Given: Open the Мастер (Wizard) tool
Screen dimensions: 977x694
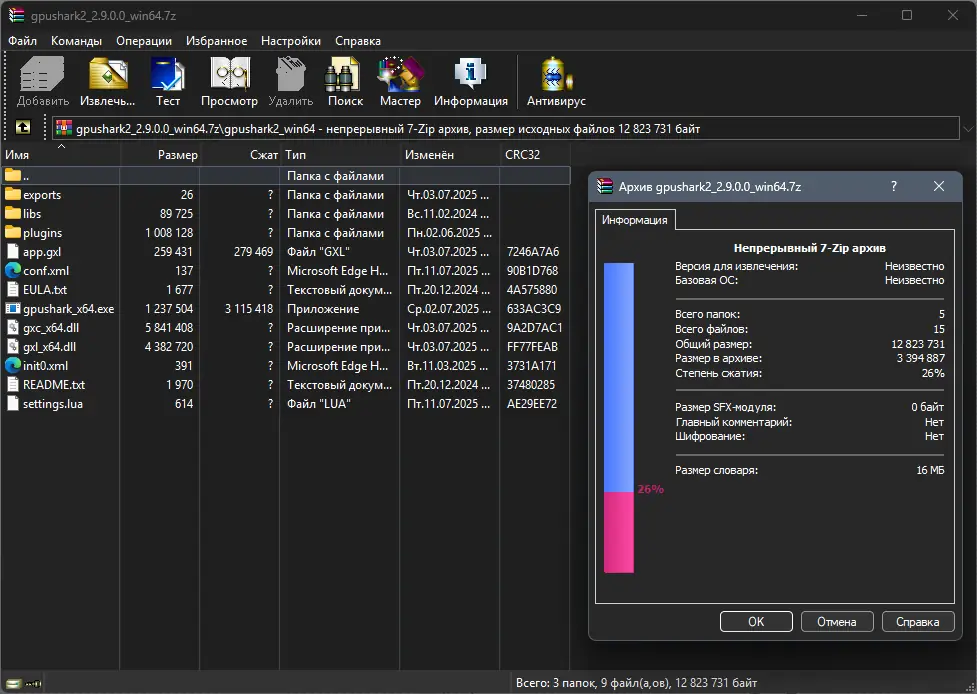Looking at the screenshot, I should point(400,81).
